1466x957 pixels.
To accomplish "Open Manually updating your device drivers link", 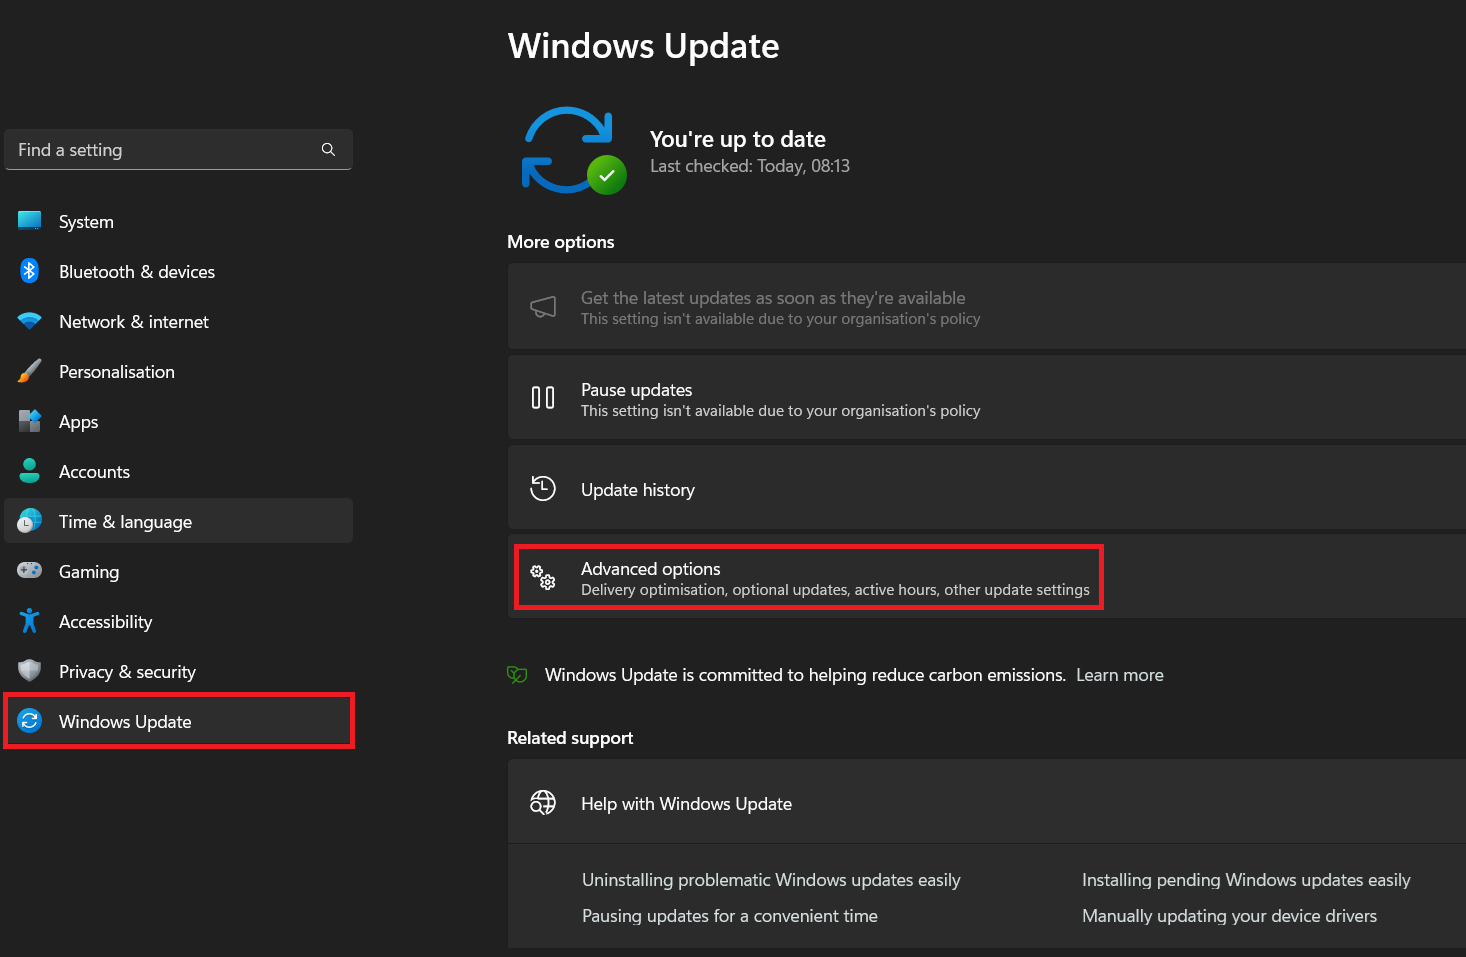I will coord(1229,916).
